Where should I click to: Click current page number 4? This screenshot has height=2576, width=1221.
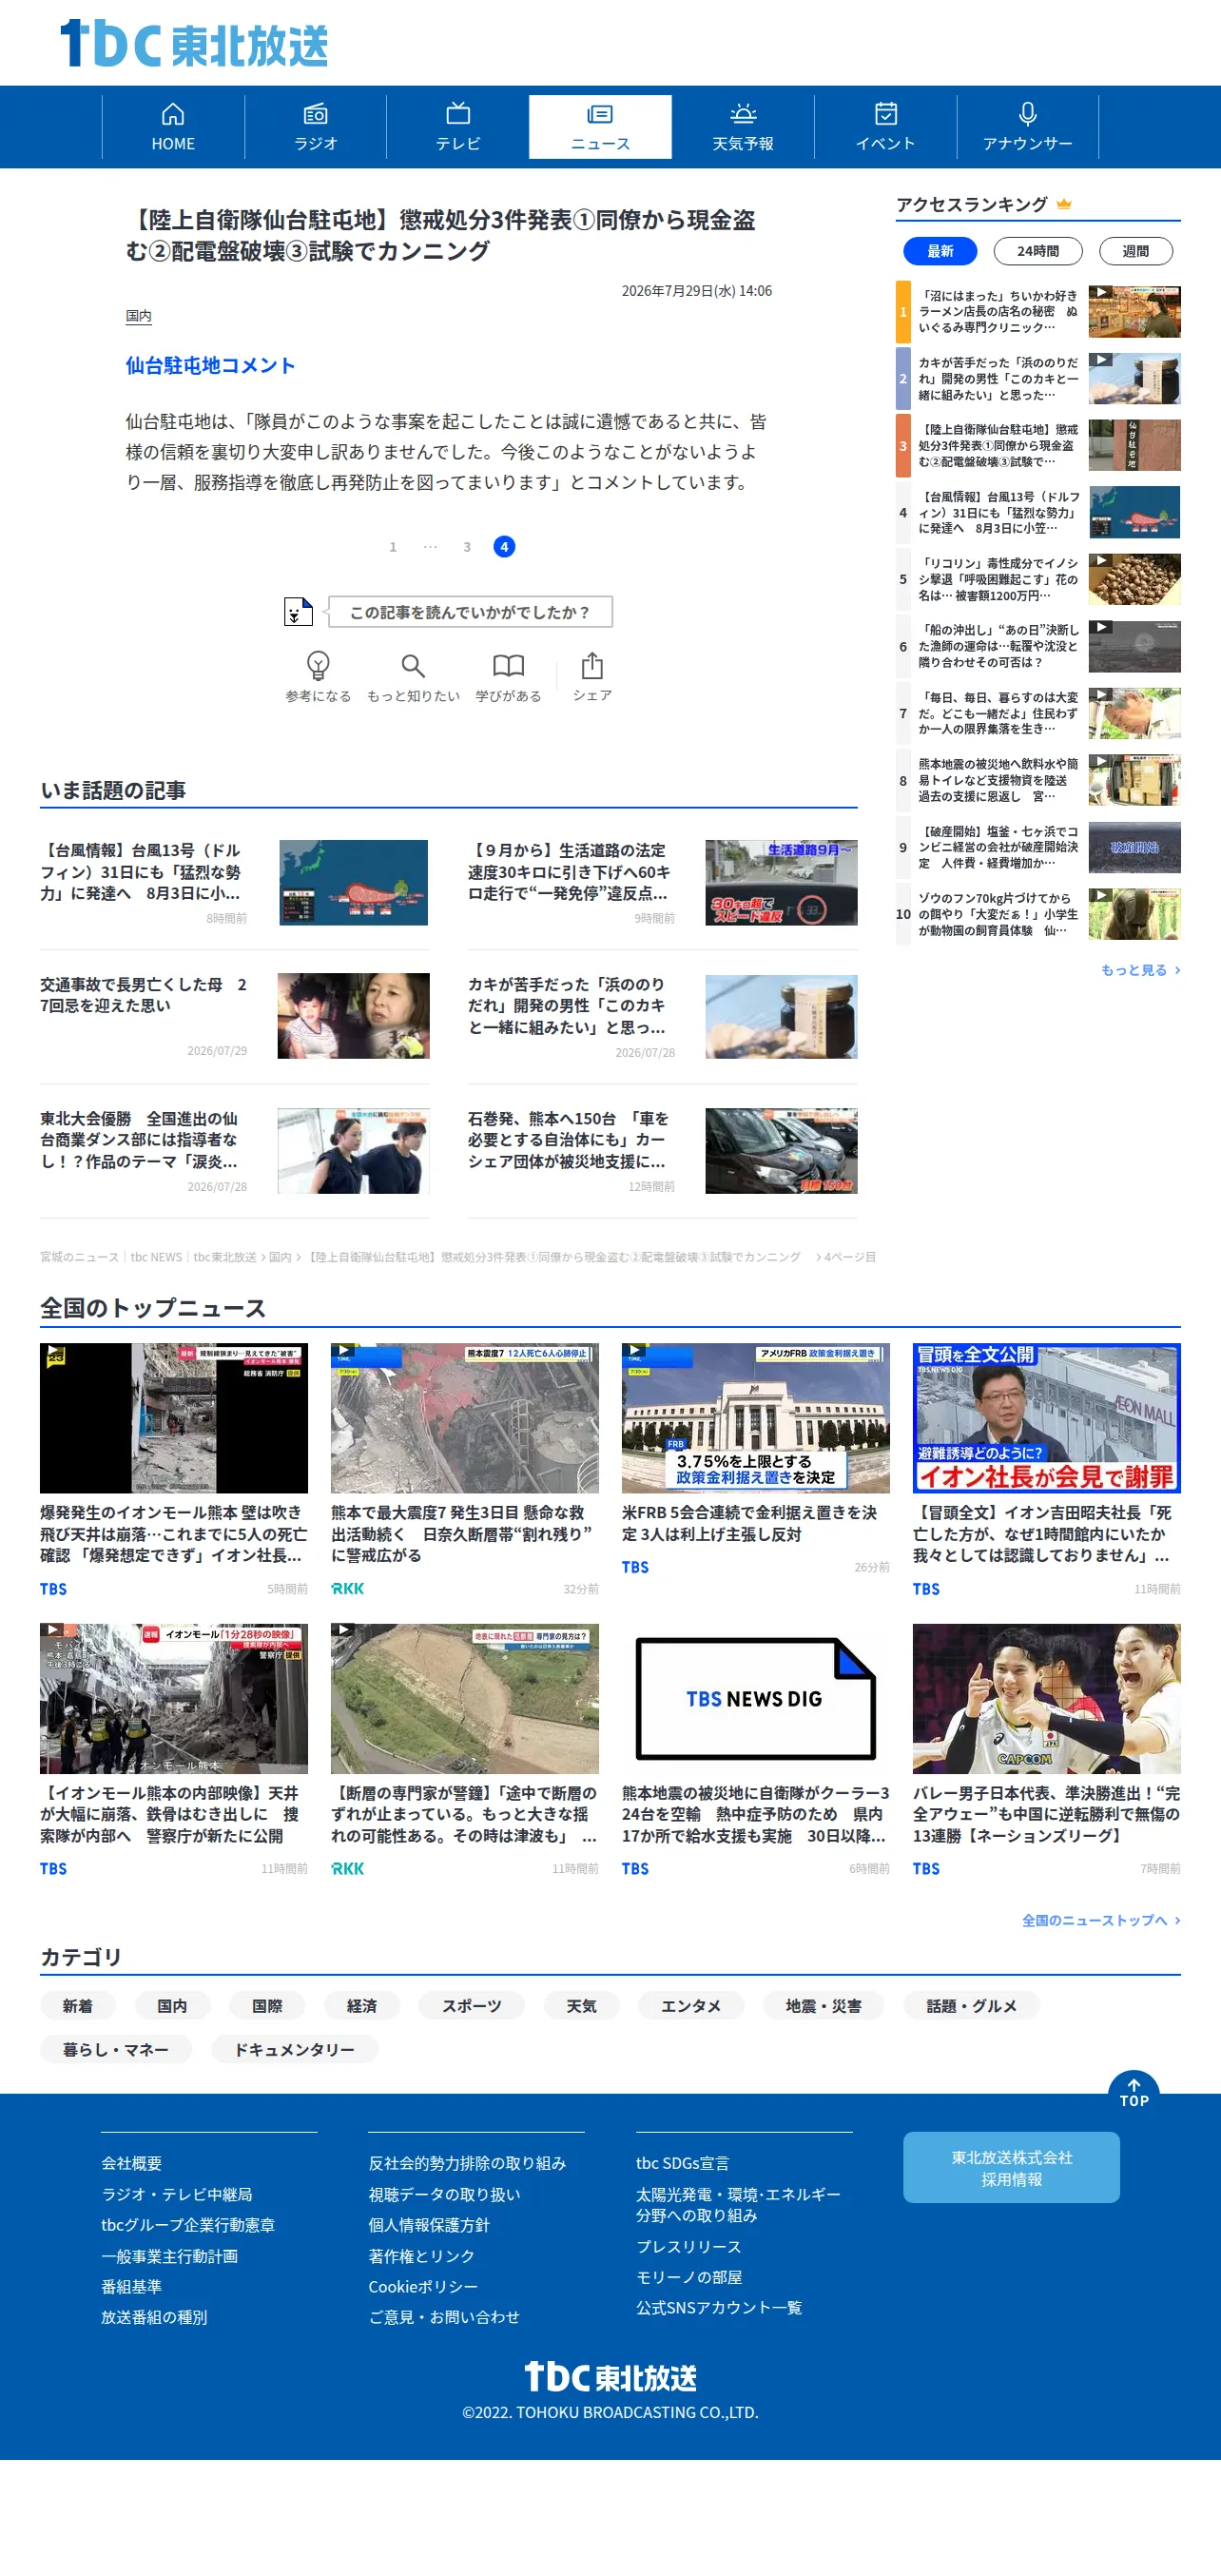(504, 546)
